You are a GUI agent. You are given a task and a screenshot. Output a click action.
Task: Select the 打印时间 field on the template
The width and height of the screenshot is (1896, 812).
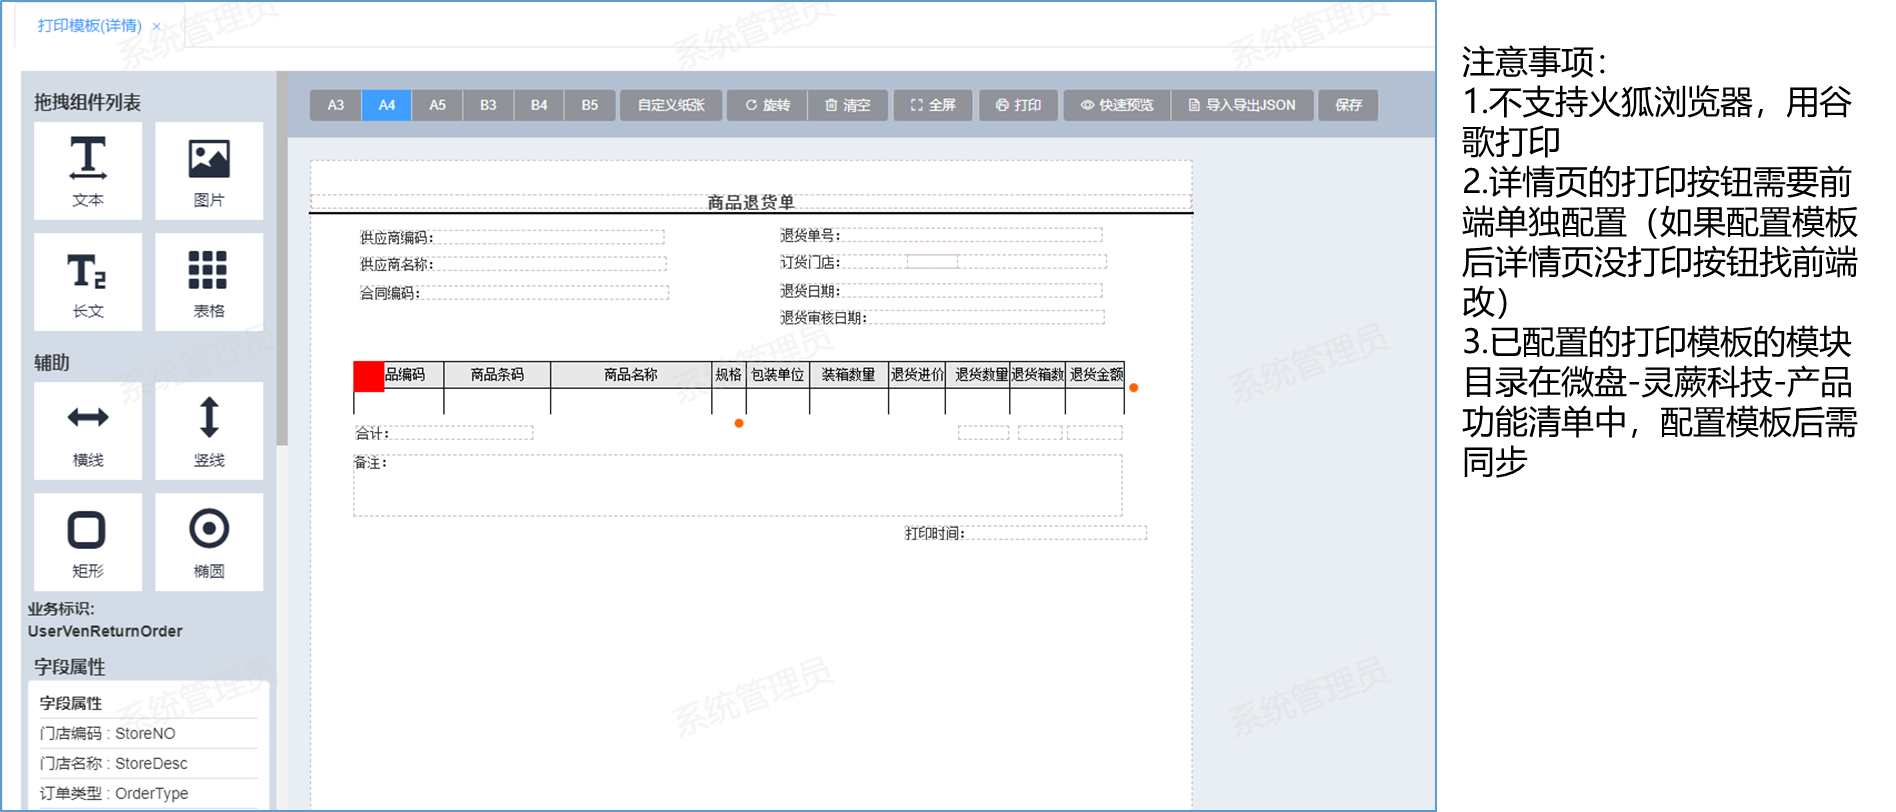1025,533
